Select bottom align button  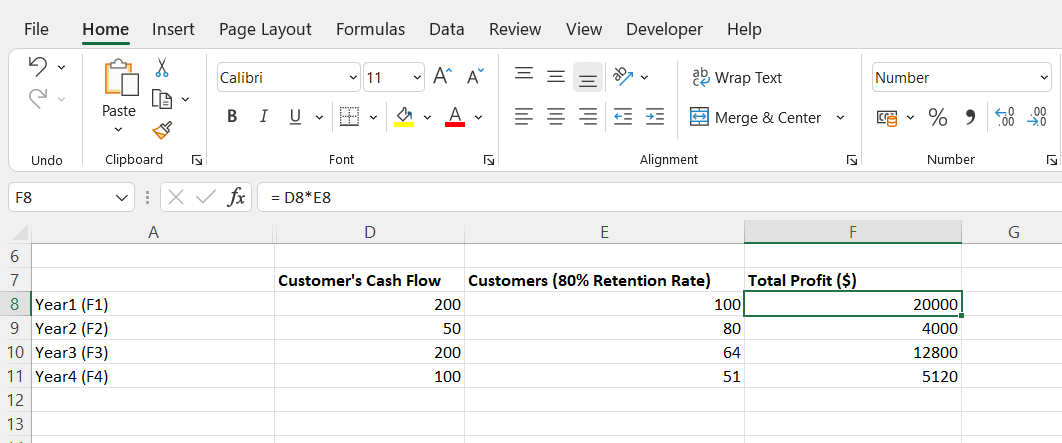pos(588,77)
